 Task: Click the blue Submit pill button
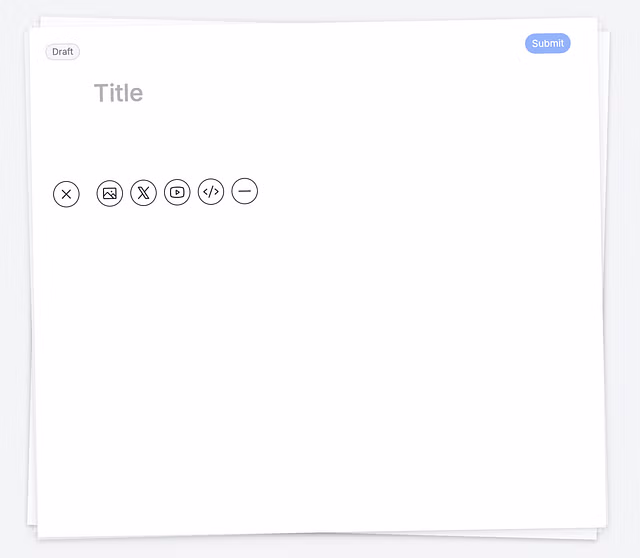[547, 43]
